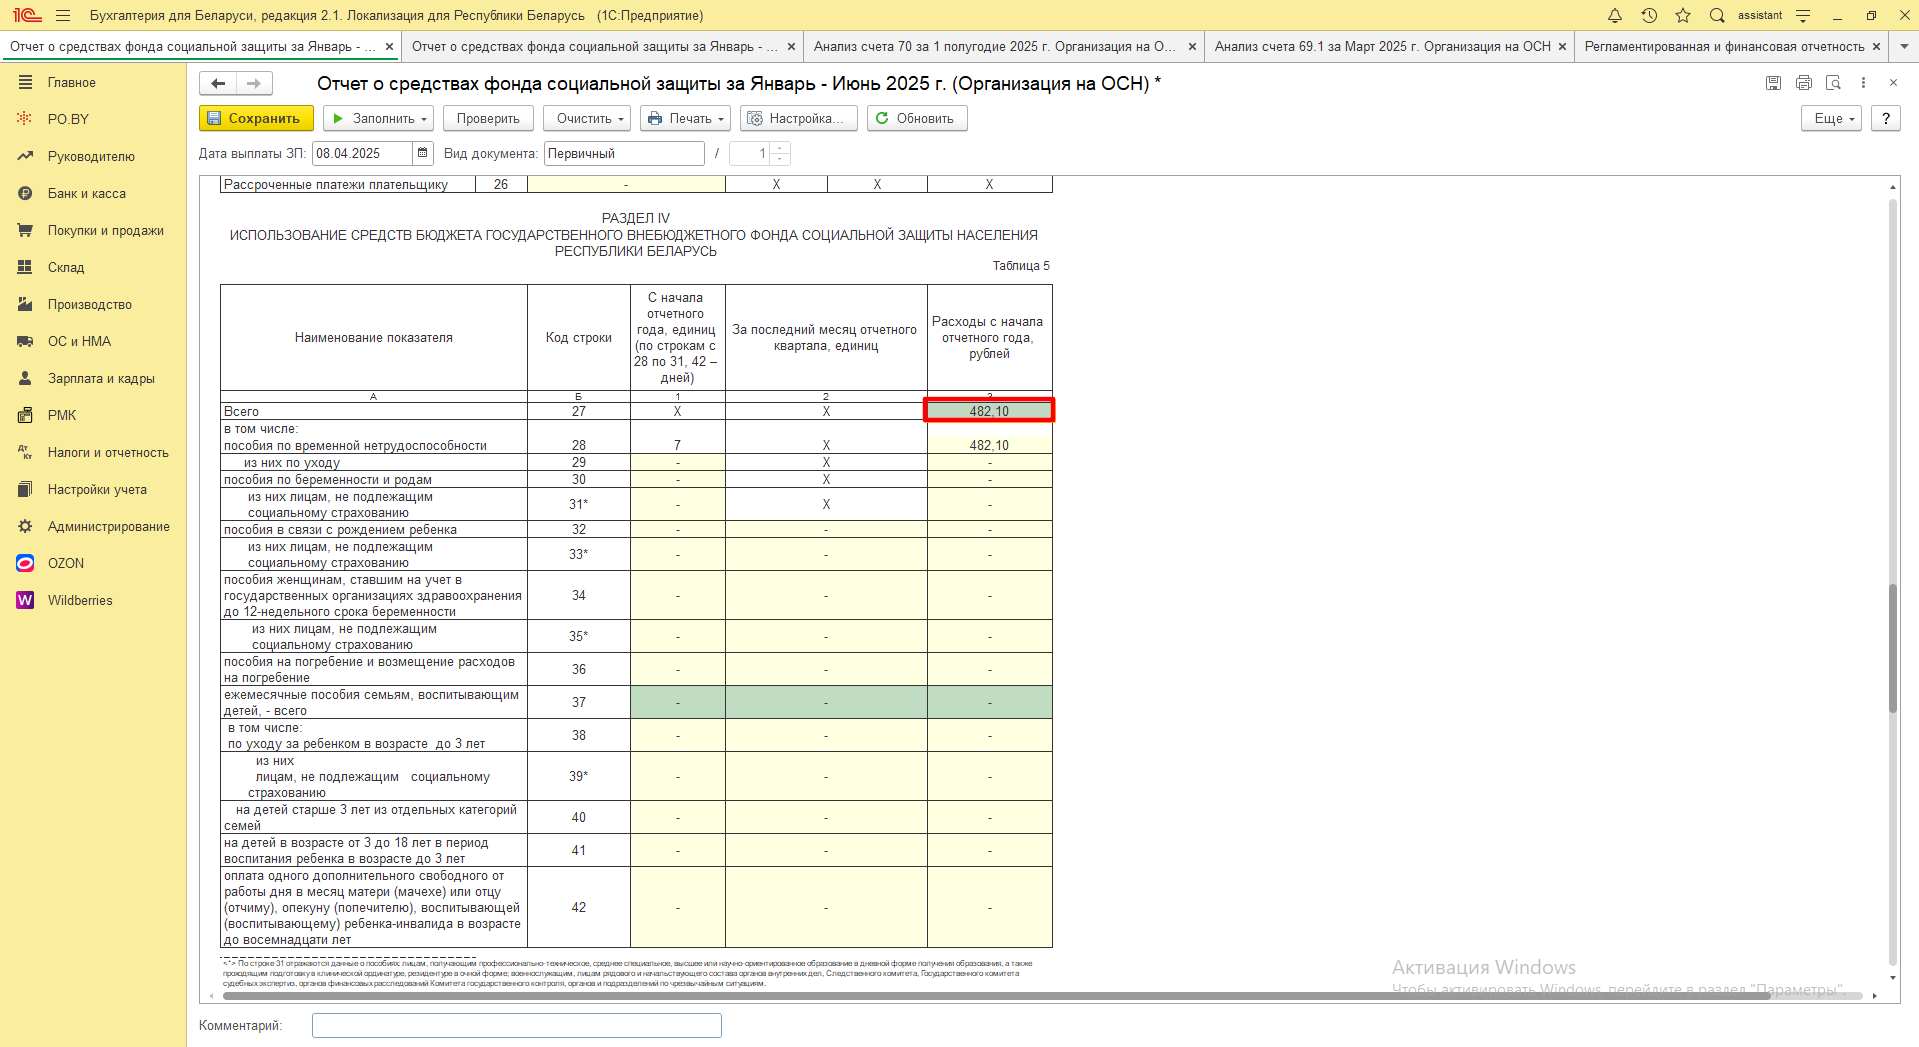Navigate back with the left arrow

218,83
